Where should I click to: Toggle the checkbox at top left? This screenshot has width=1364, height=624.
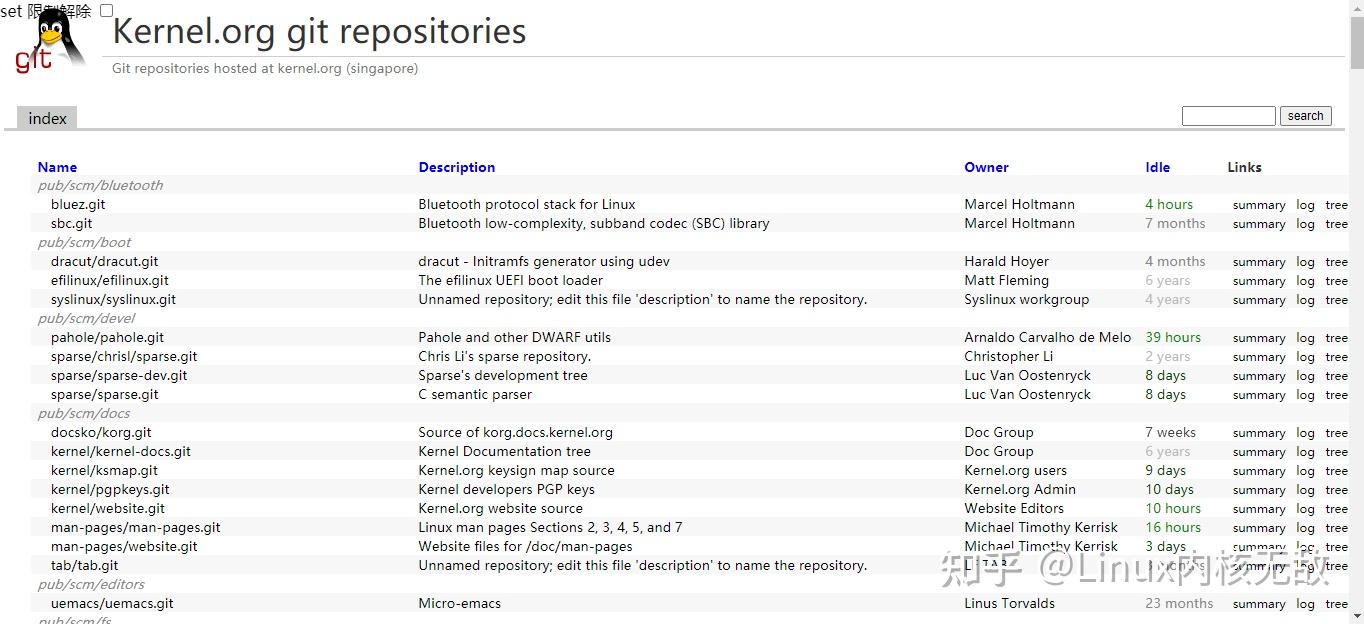point(107,11)
